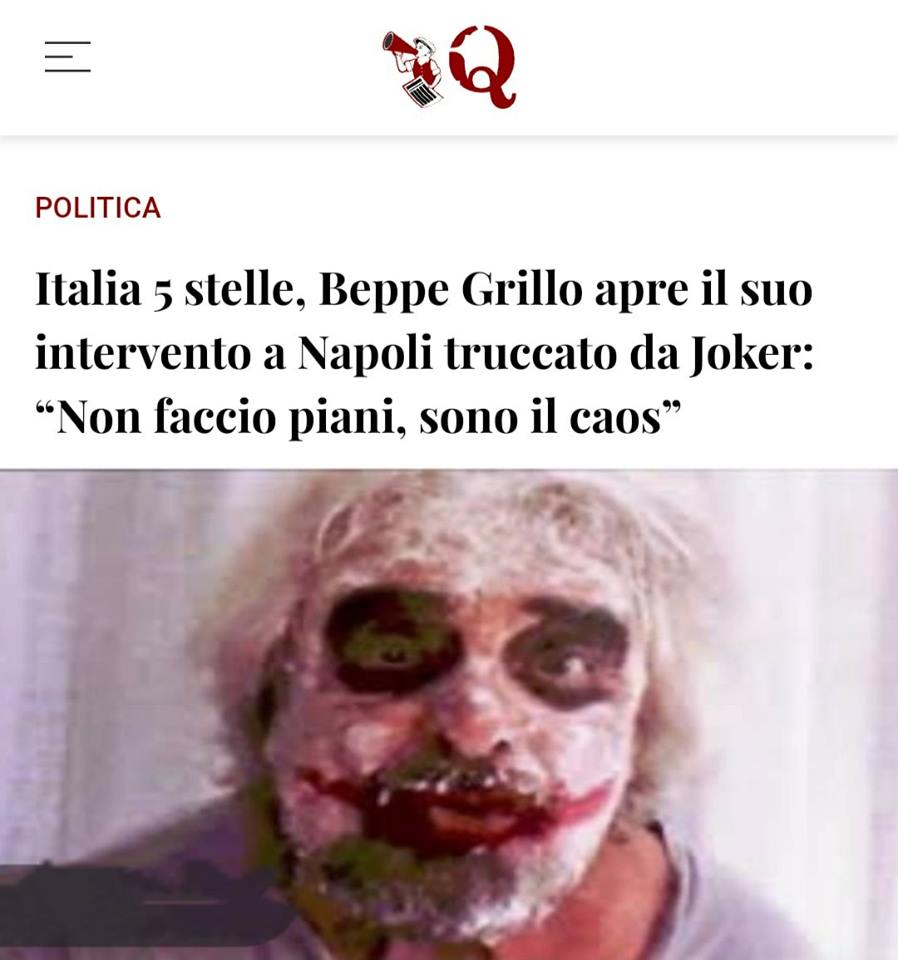
Task: Open the Joker makeup article photo
Action: pos(449,714)
